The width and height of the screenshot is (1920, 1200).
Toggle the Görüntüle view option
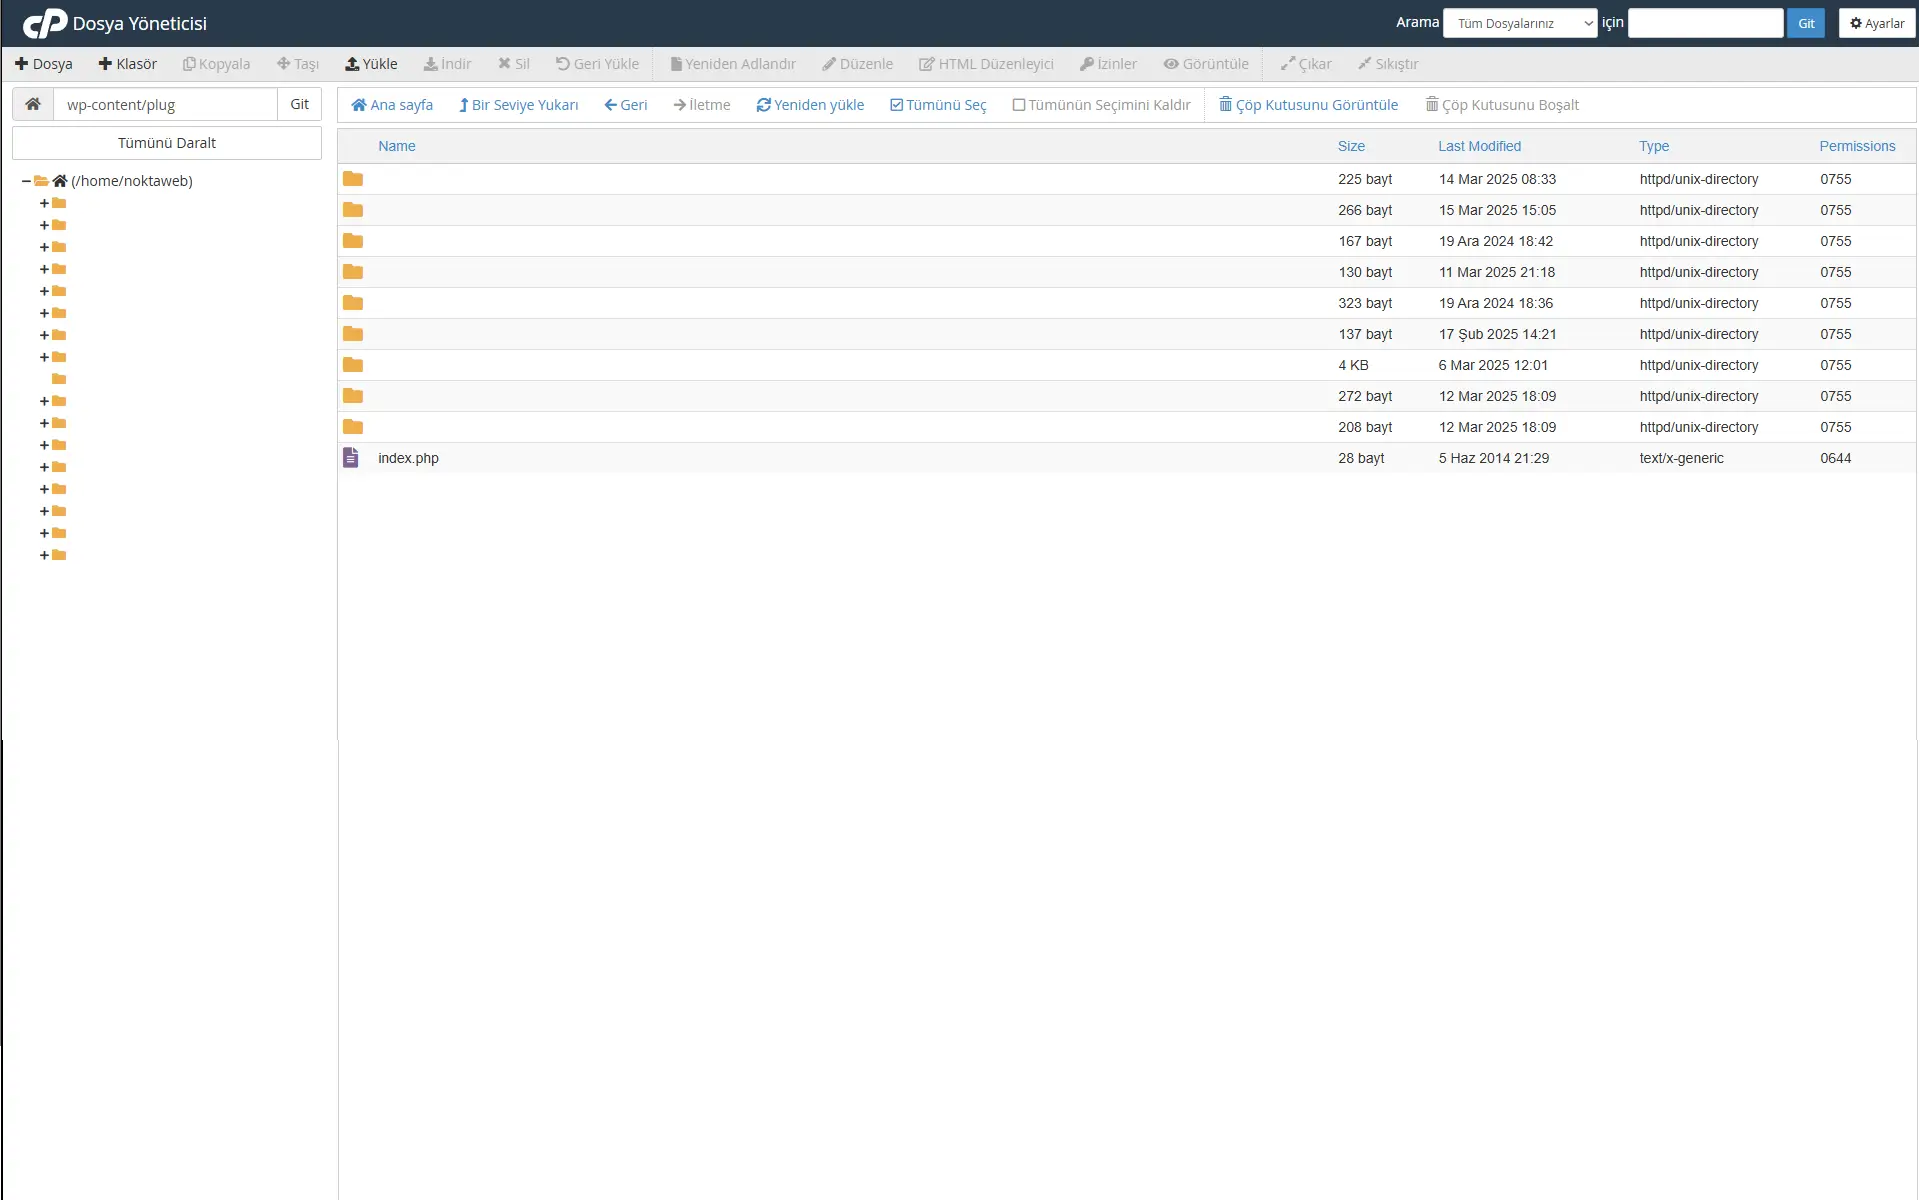(1206, 63)
